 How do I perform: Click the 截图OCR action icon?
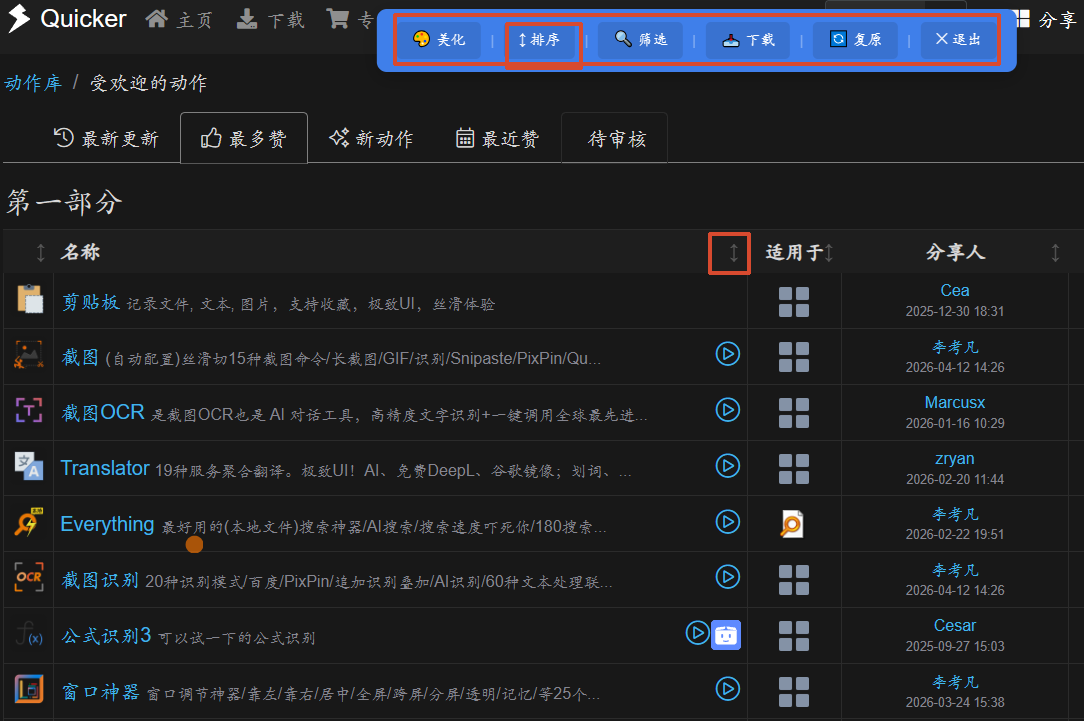[x=29, y=411]
